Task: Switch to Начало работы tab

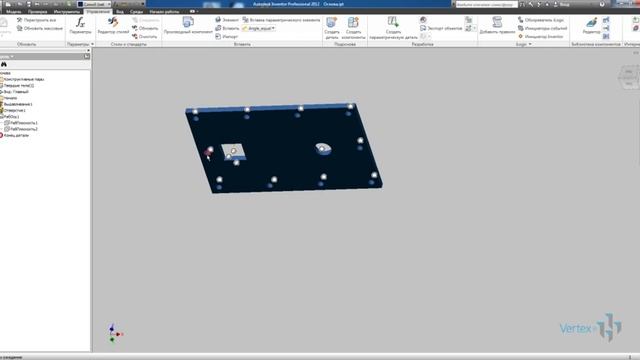Action: (164, 11)
